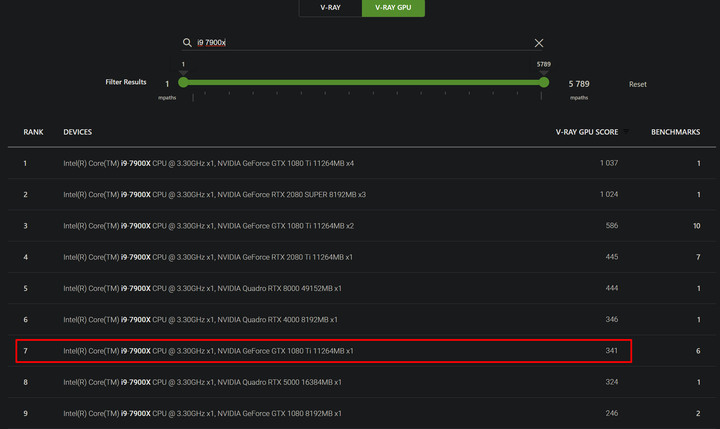Clear the search with the X icon
This screenshot has width=720, height=429.
point(539,43)
